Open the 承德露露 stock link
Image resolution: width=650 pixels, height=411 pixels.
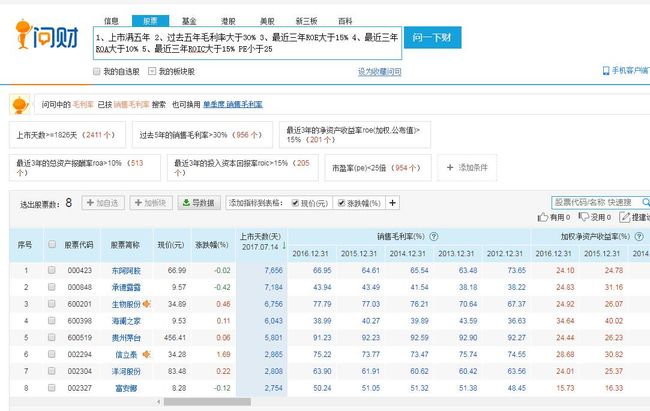click(x=126, y=287)
